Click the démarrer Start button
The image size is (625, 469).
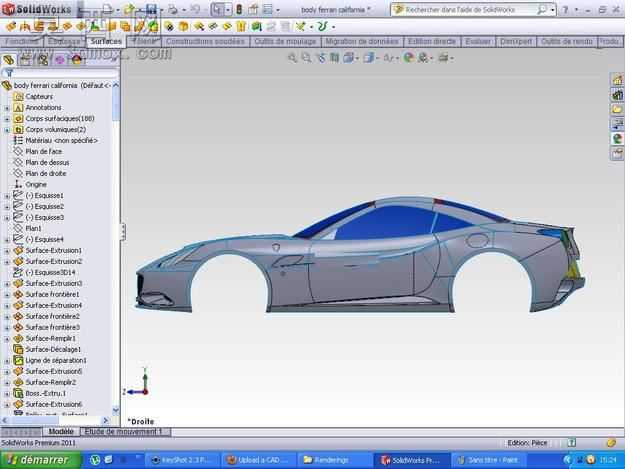pyautogui.click(x=40, y=460)
